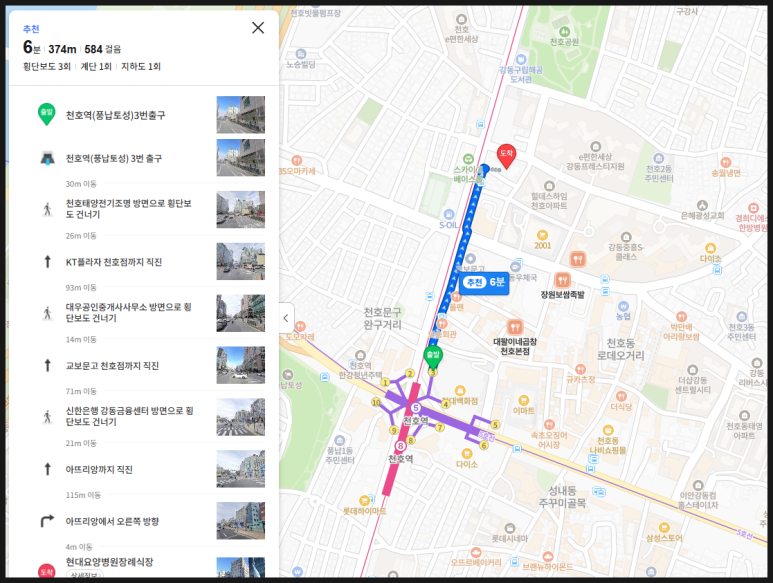The image size is (773, 583).
Task: Click the 삼성스토어 shop marker
Action: tap(664, 528)
